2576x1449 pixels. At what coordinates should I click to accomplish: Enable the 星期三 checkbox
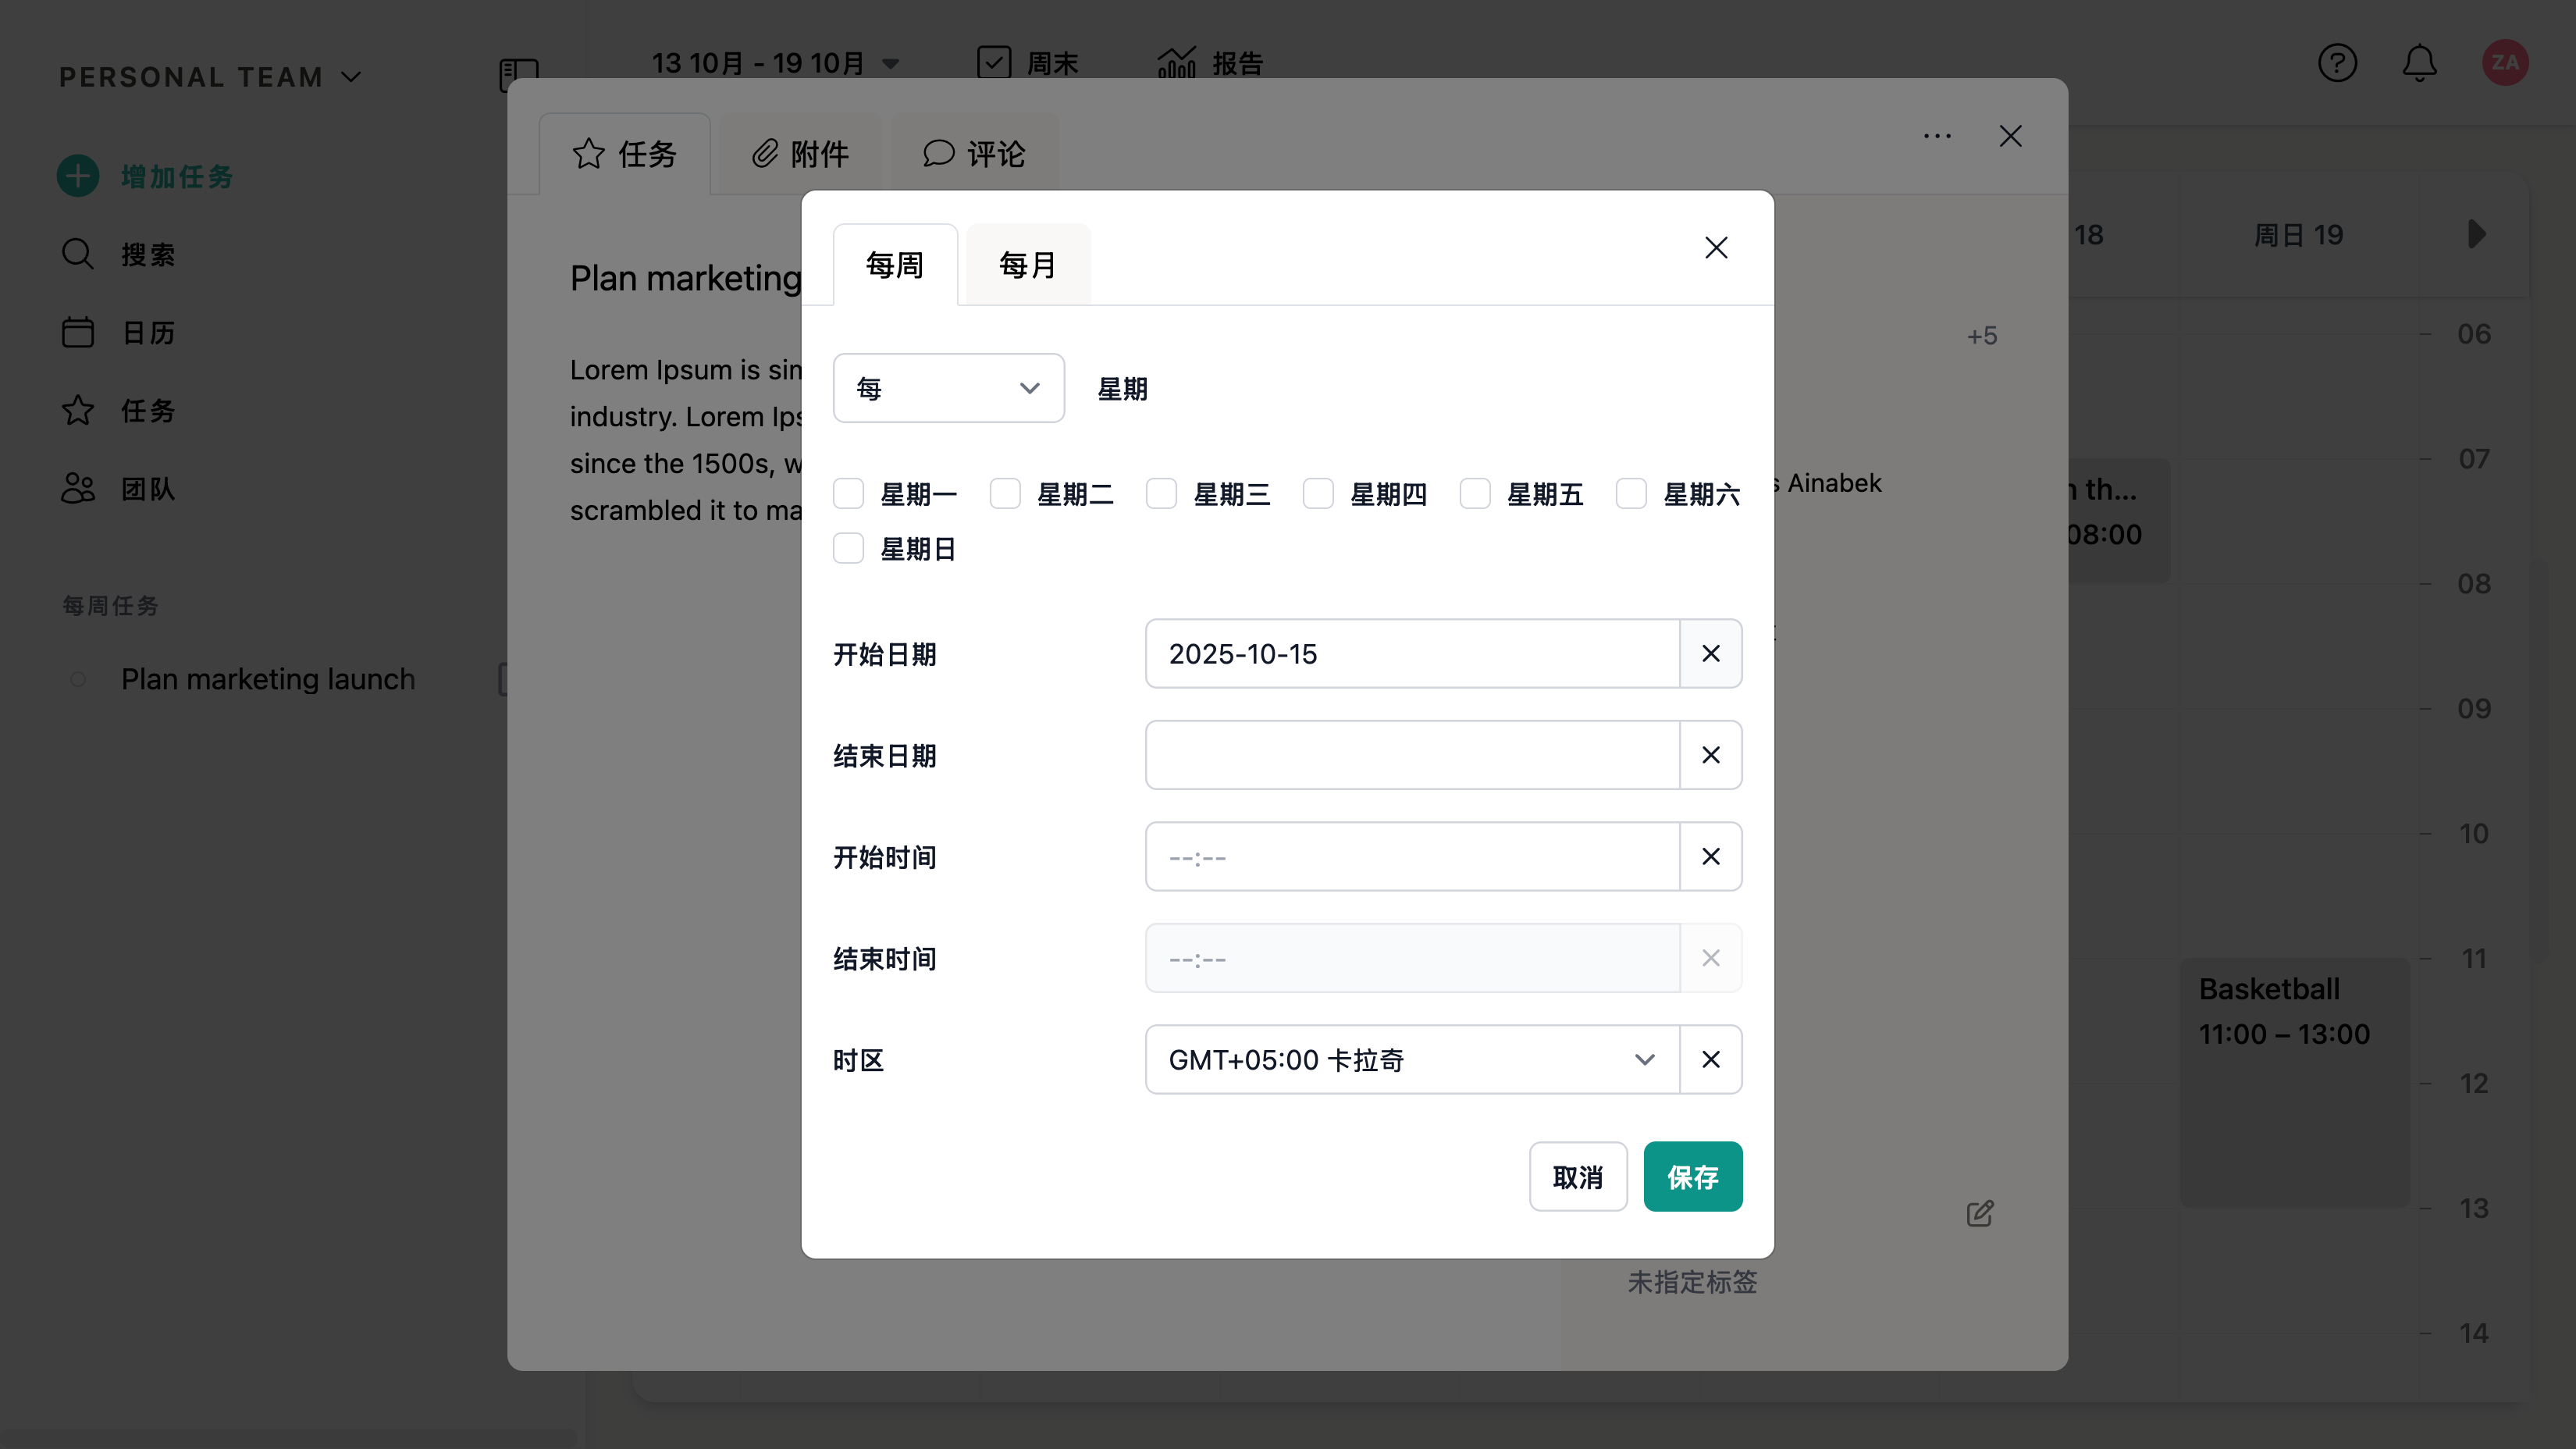click(x=1161, y=493)
